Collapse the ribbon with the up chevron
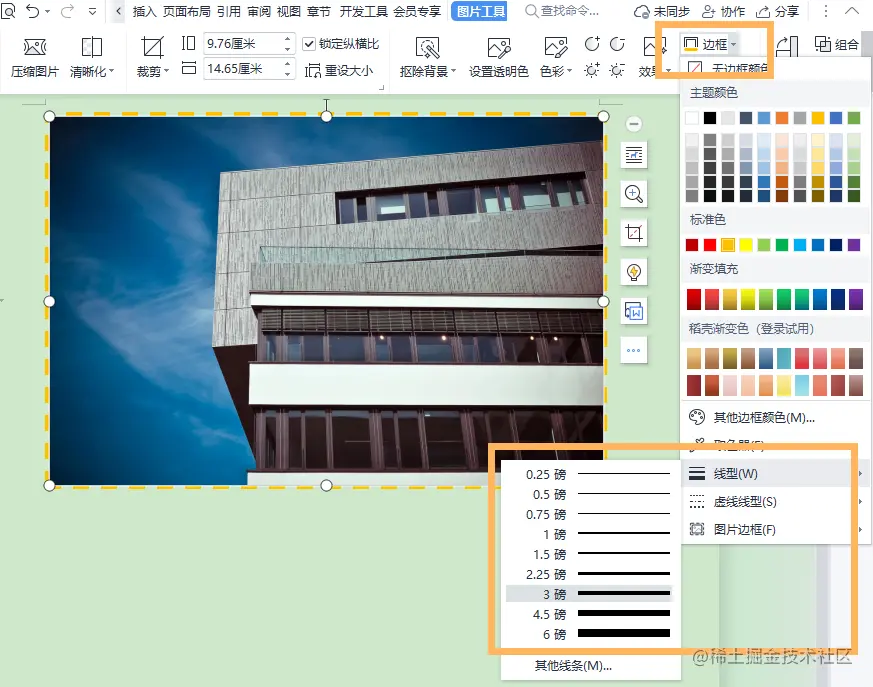The image size is (873, 687). 852,11
